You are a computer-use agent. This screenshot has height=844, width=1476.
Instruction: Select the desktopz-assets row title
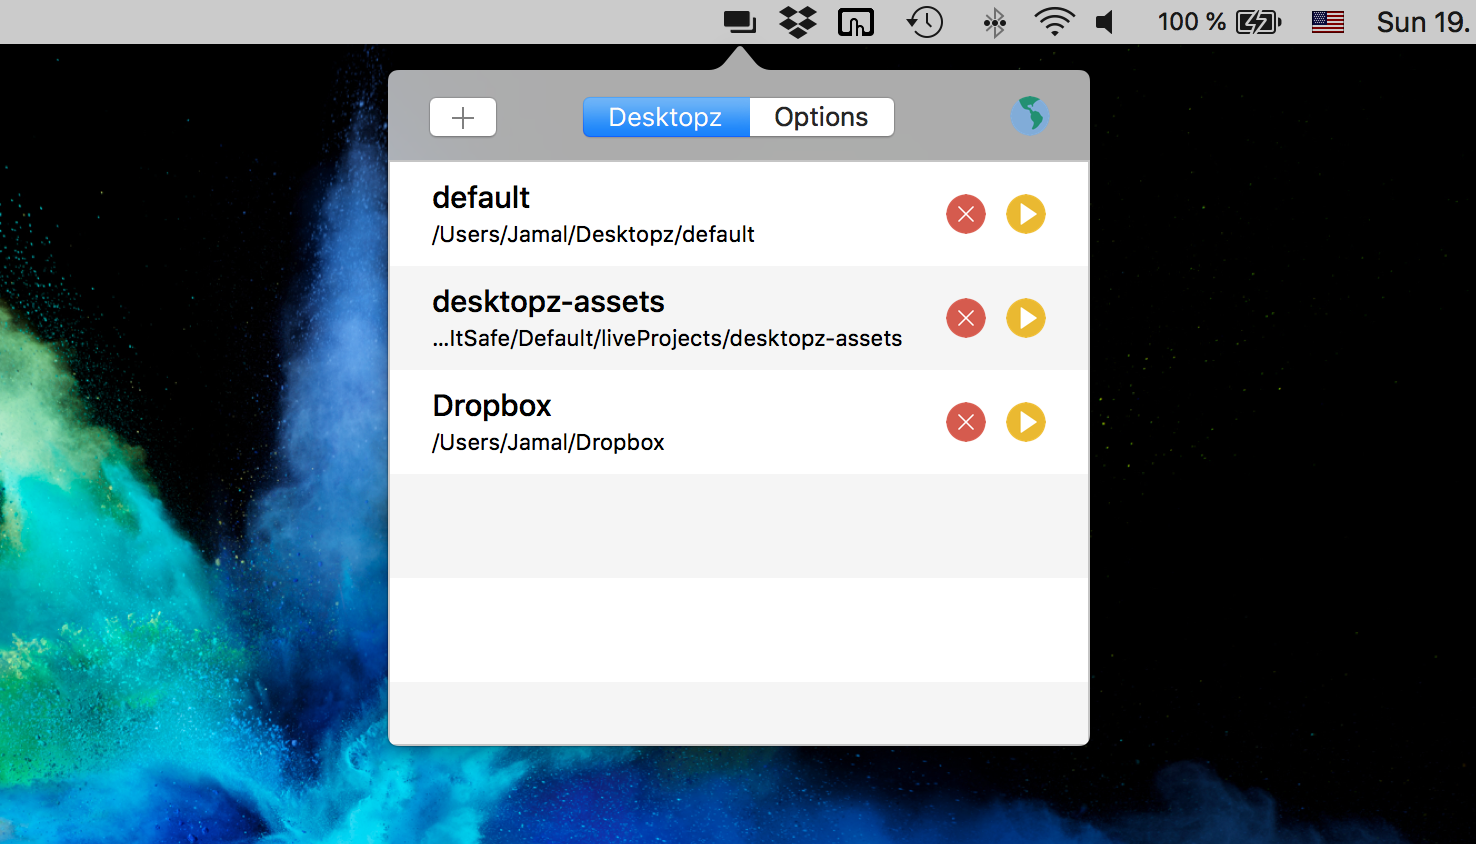pos(548,301)
